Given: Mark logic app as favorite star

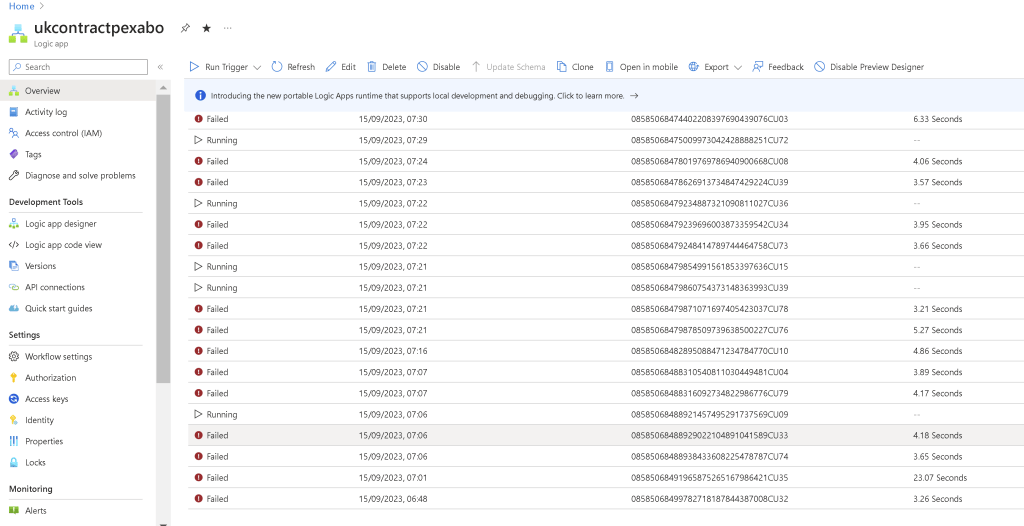Looking at the screenshot, I should click(206, 28).
